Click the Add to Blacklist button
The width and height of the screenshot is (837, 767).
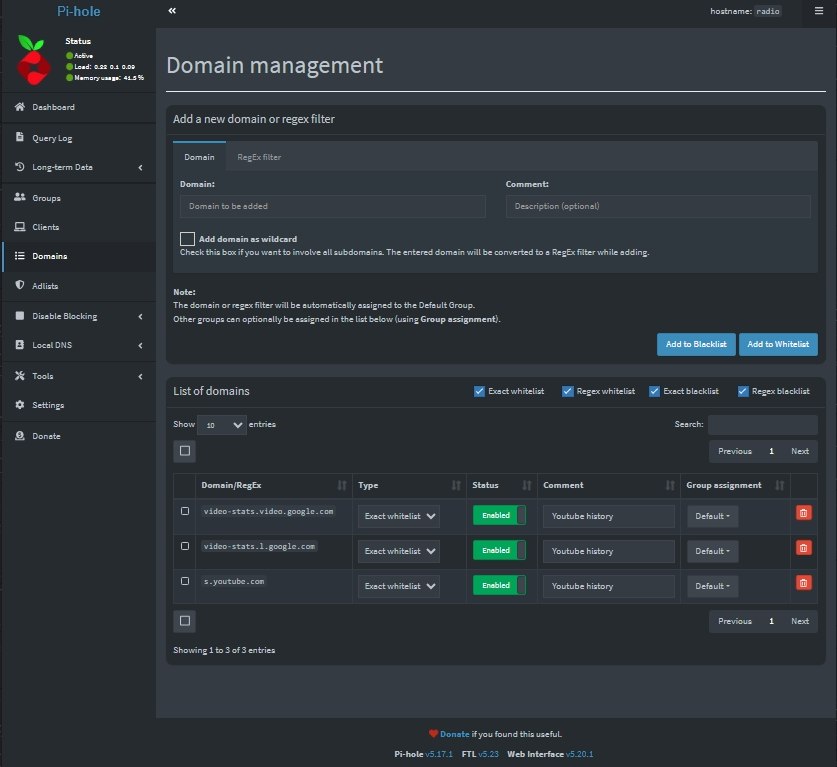coord(696,344)
